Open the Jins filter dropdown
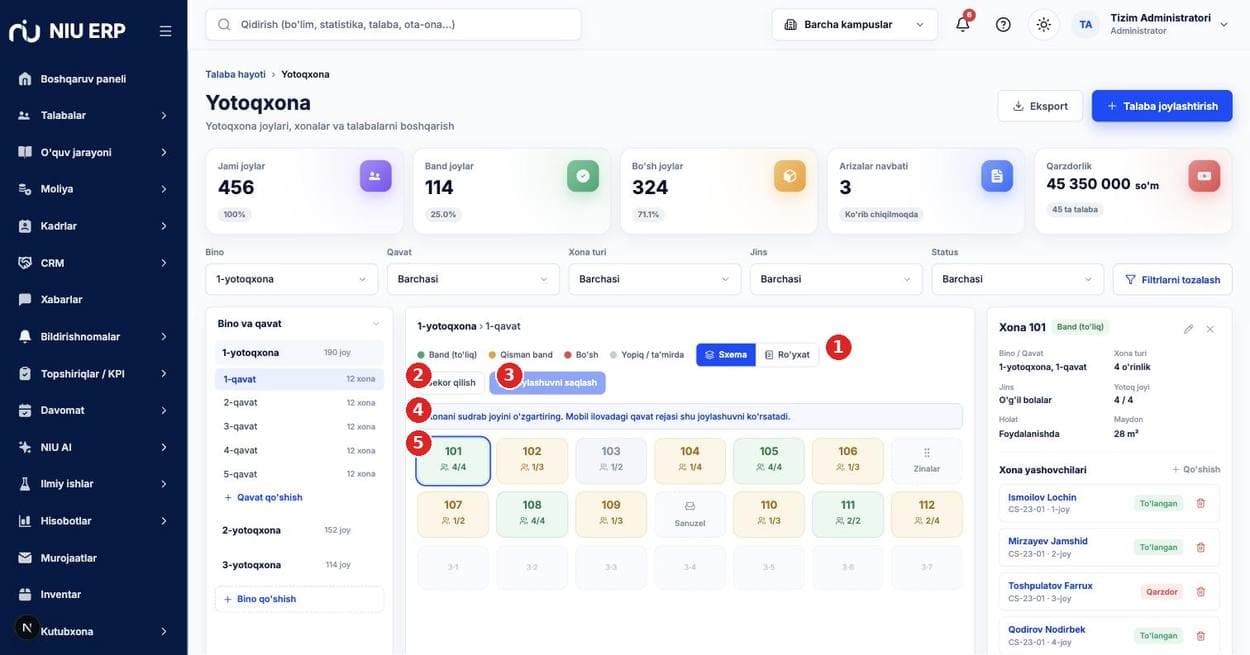The image size is (1250, 655). 836,279
